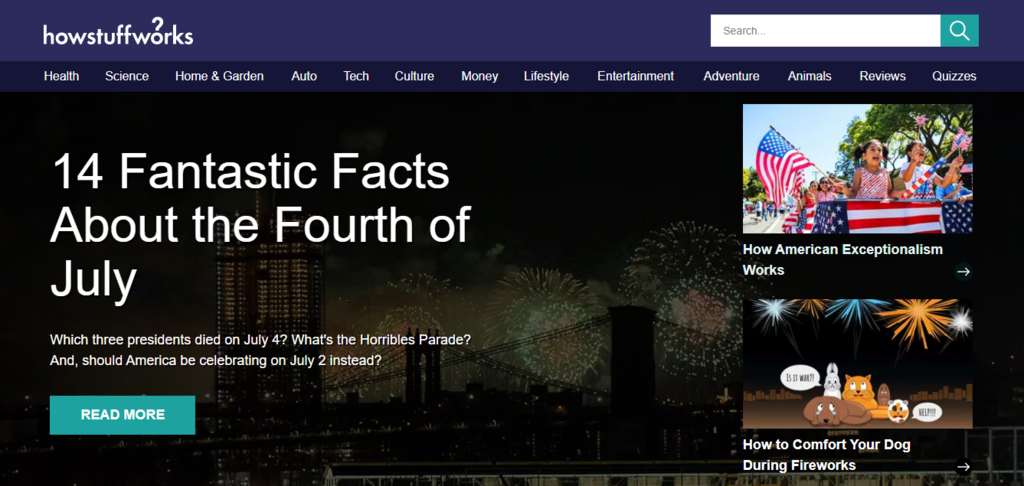Image resolution: width=1024 pixels, height=486 pixels.
Task: Open the Science menu item
Action: [x=127, y=76]
